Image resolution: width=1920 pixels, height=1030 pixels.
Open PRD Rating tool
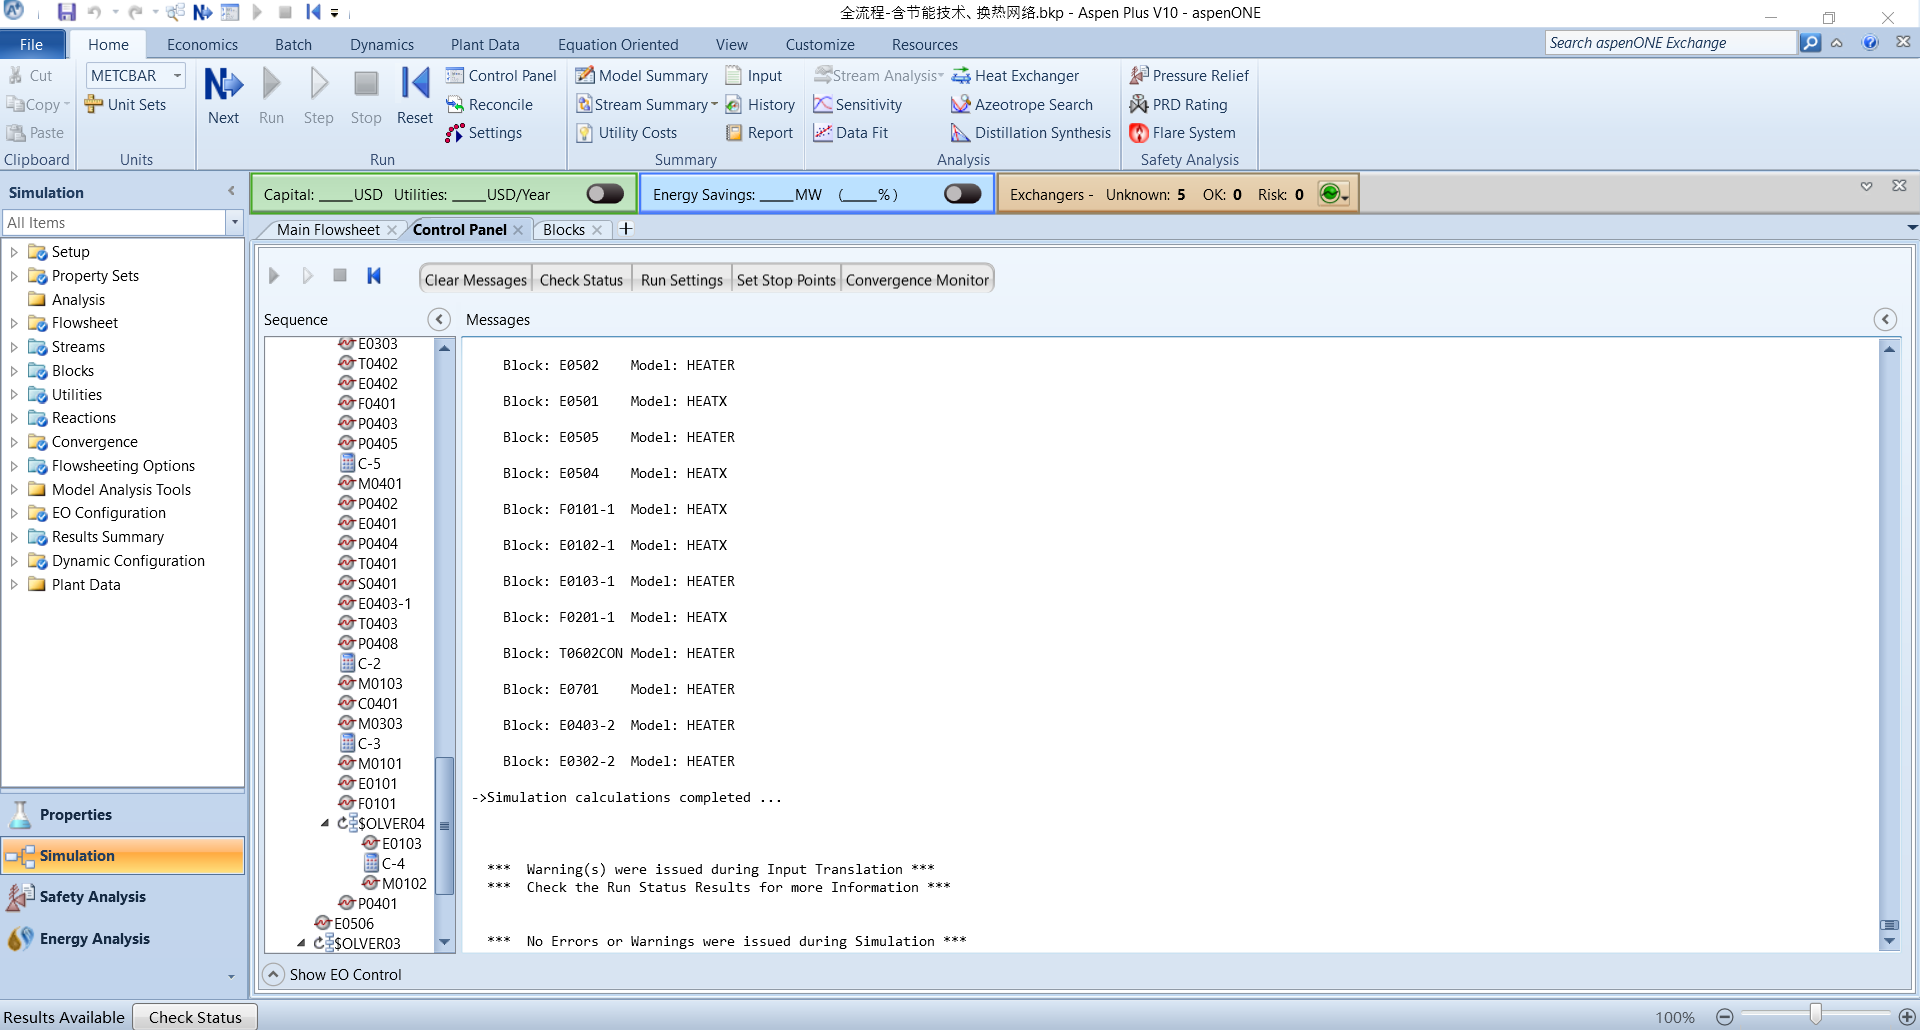(x=1178, y=105)
